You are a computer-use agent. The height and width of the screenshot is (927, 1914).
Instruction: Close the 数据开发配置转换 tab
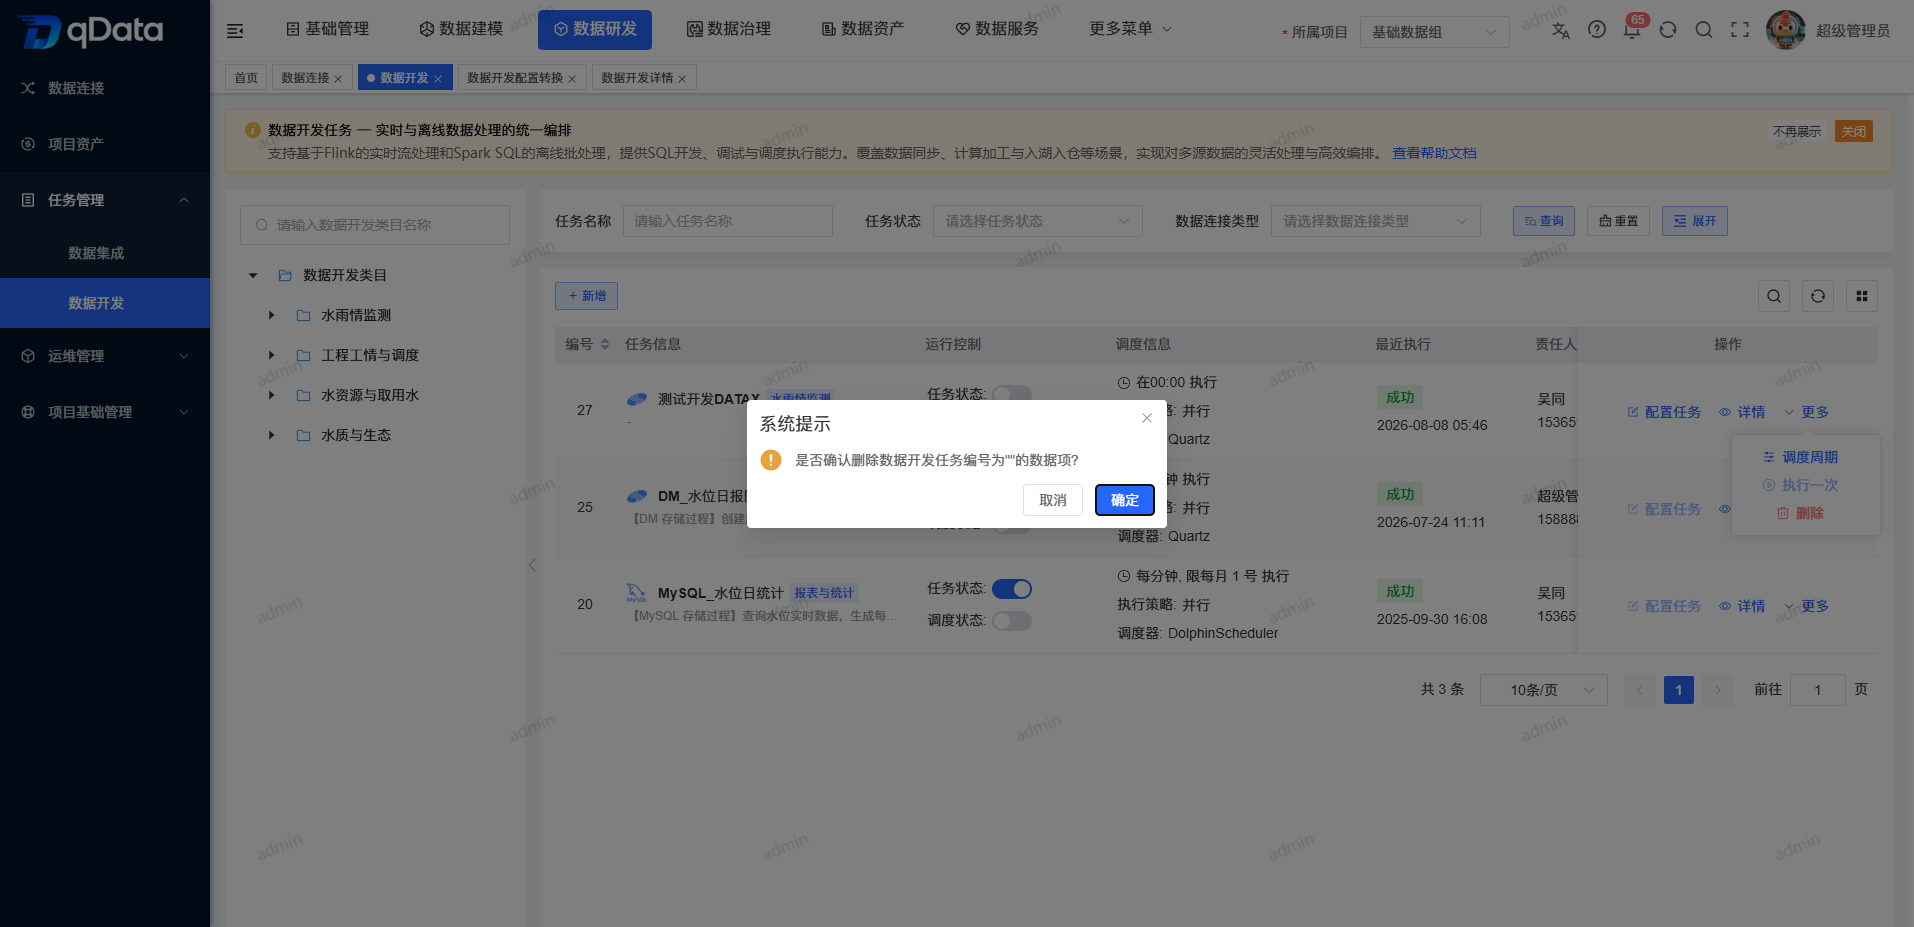pyautogui.click(x=572, y=79)
